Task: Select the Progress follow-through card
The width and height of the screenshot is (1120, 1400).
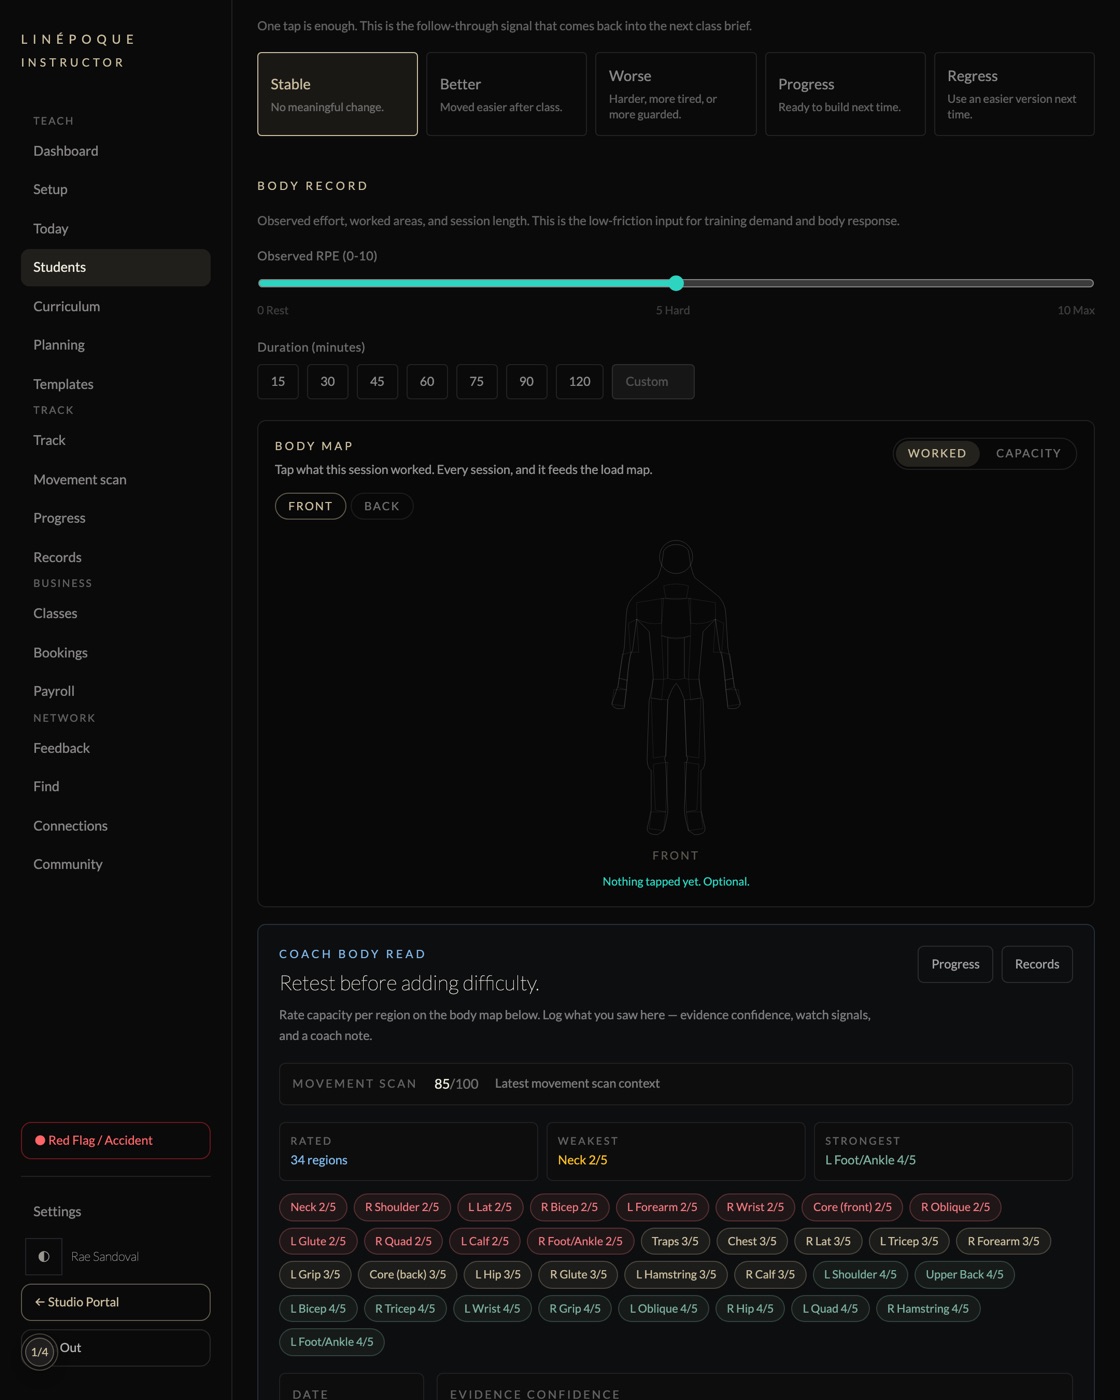Action: [x=845, y=94]
